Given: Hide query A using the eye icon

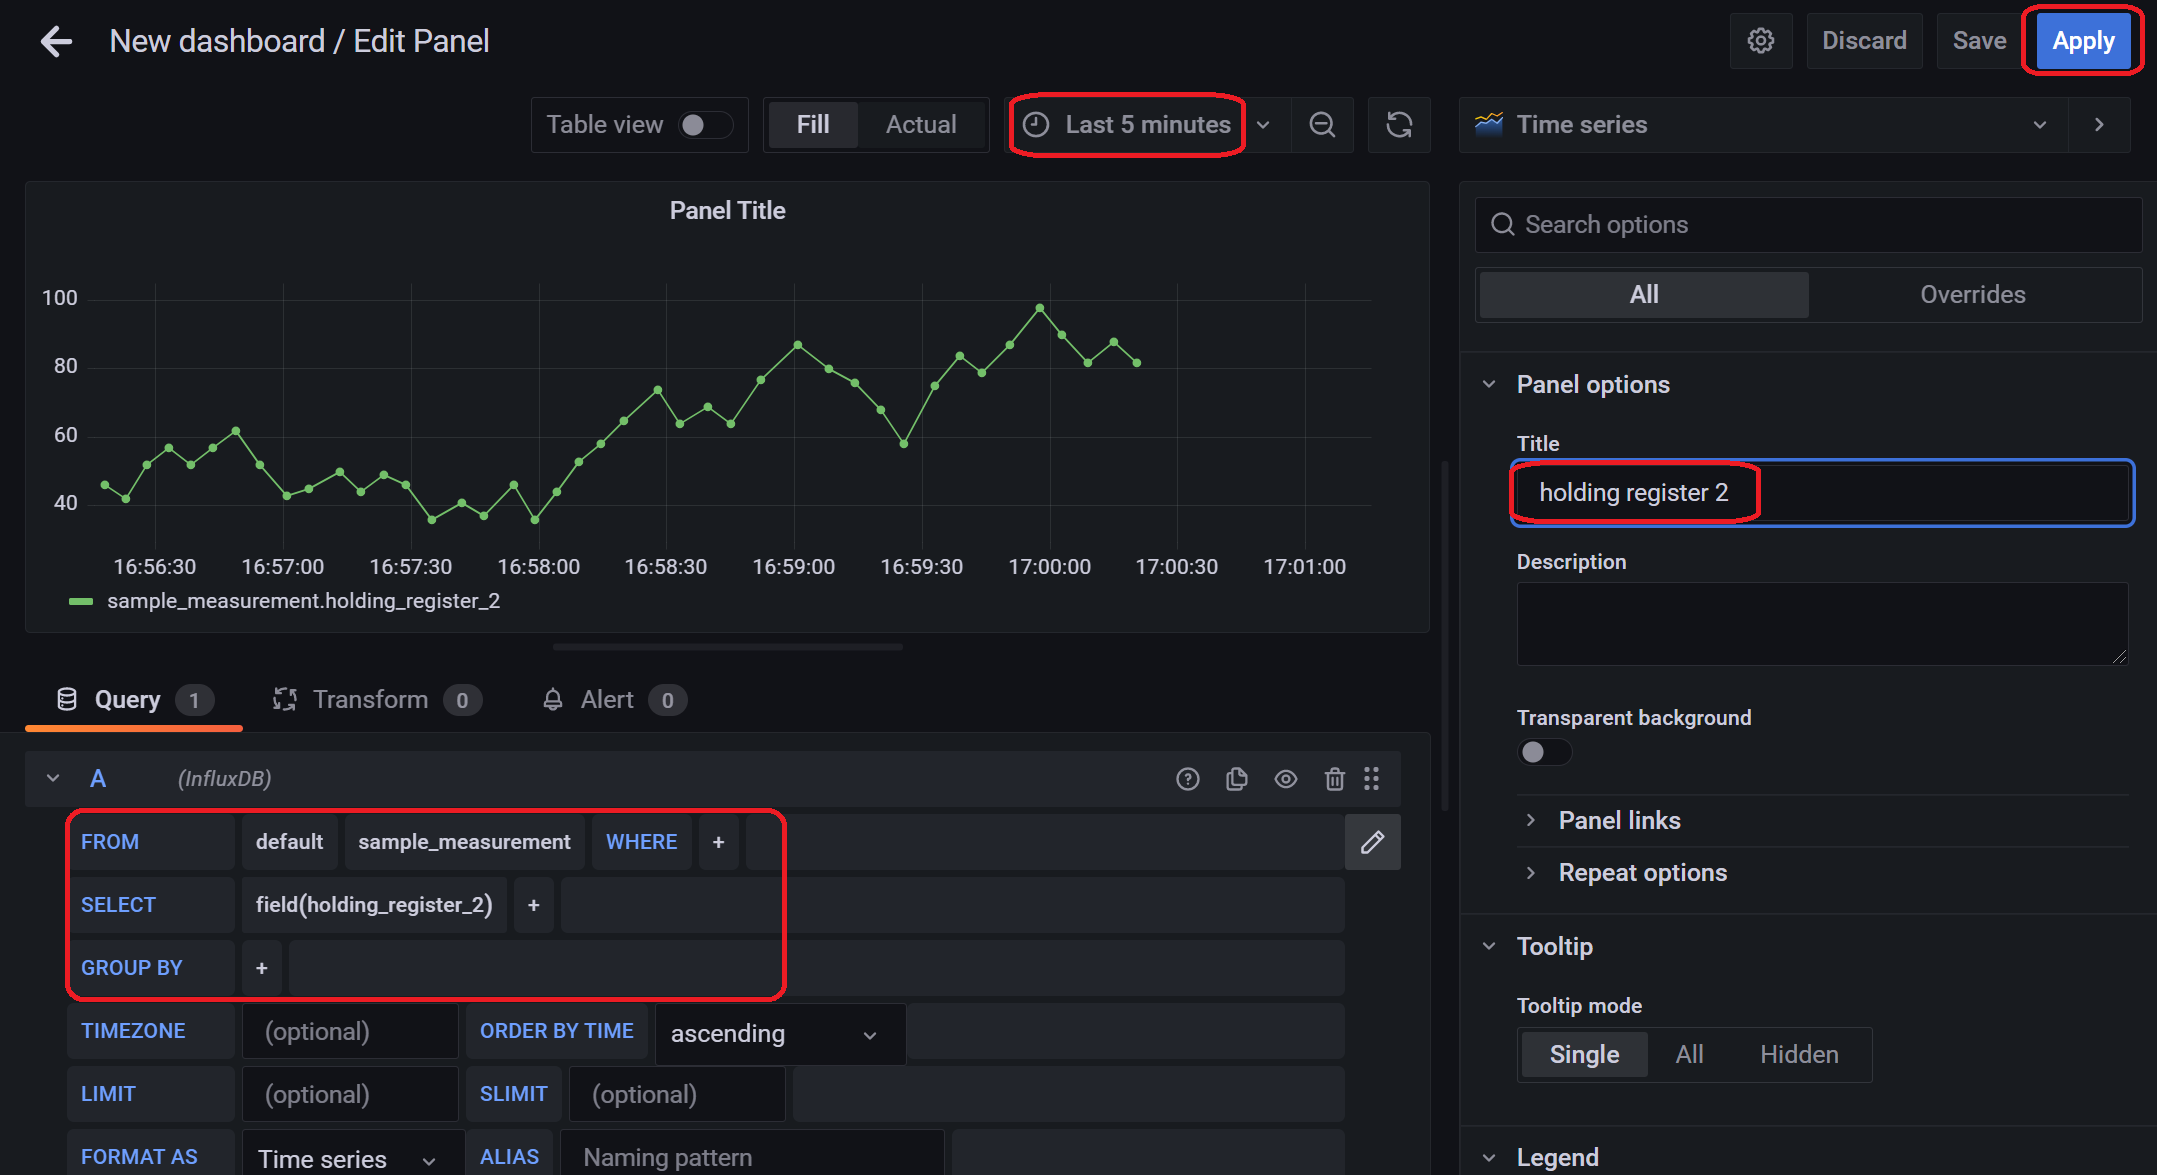Looking at the screenshot, I should 1285,779.
